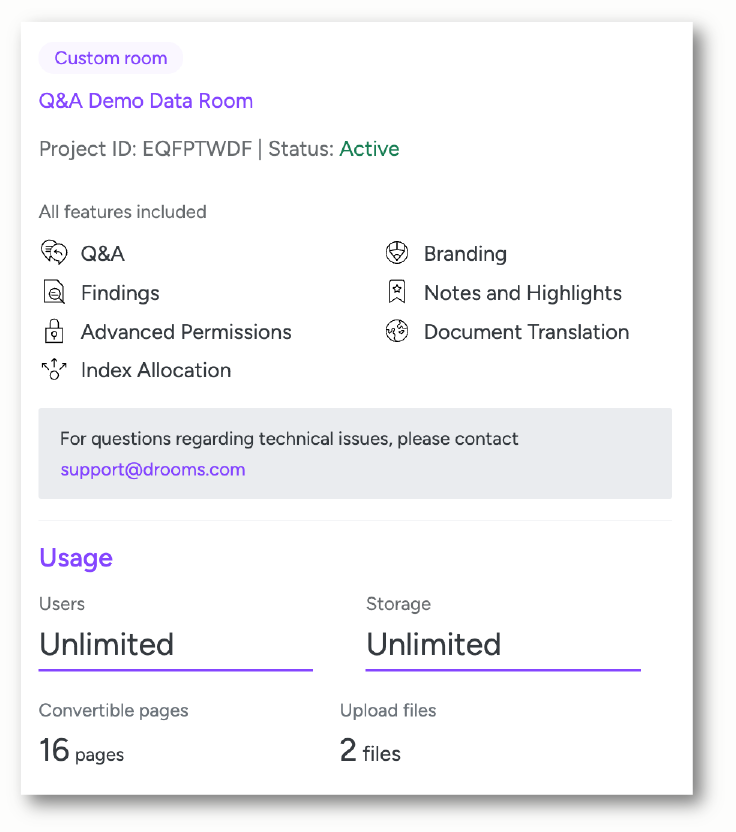Screen dimensions: 736x832
Task: Click the Findings magnifier document icon
Action: click(x=54, y=292)
